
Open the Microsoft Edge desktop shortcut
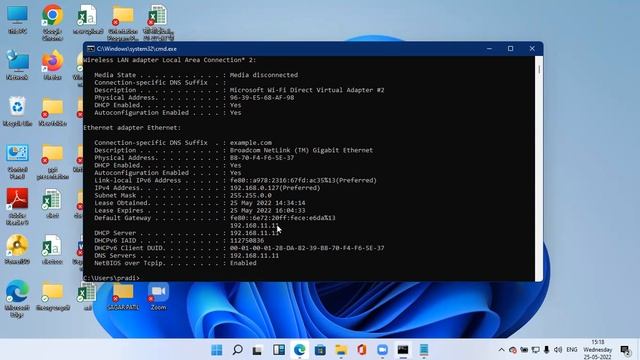click(17, 298)
